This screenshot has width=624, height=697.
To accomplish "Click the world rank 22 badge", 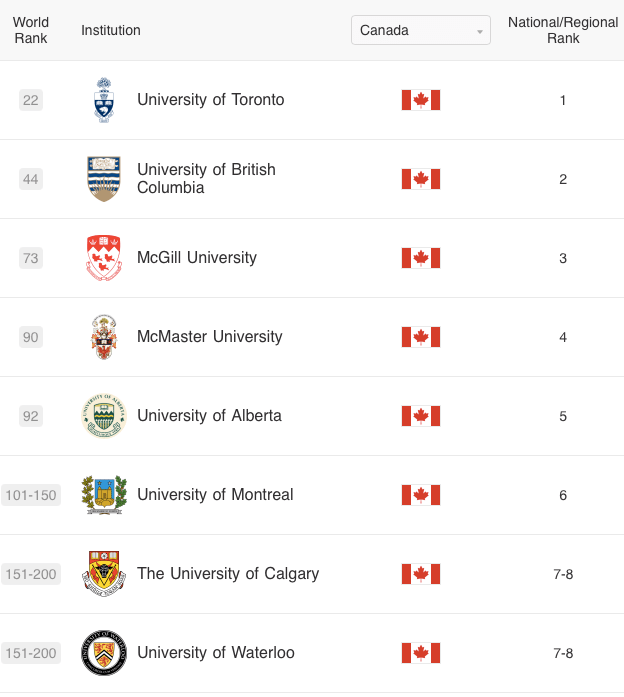I will 31,100.
